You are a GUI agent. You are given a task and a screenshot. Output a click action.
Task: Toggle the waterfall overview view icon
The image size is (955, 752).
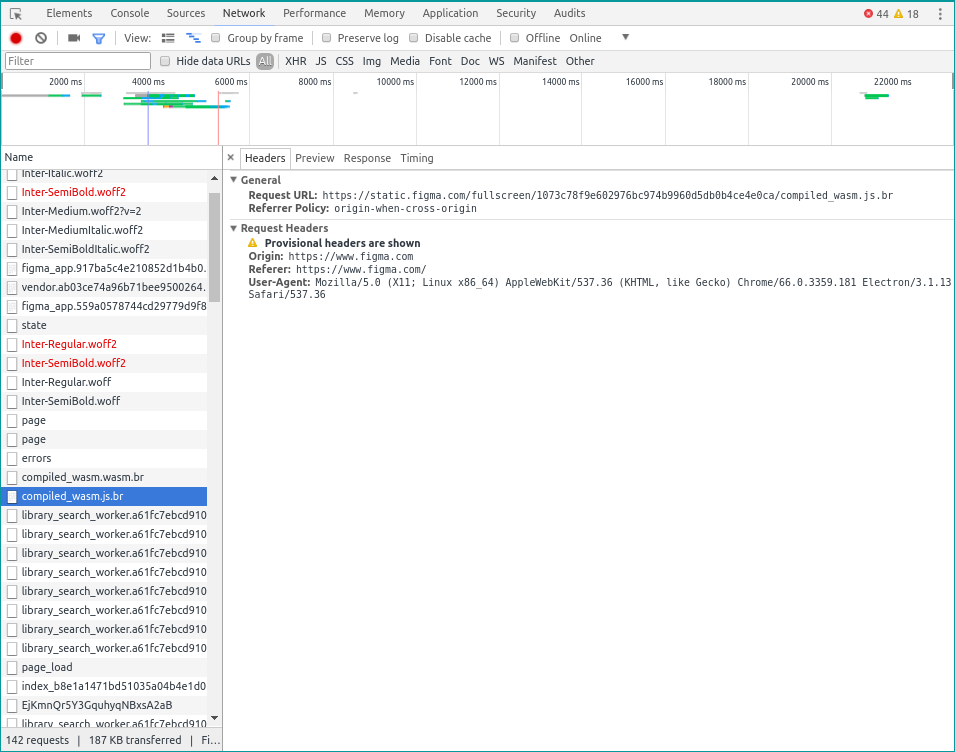[193, 38]
